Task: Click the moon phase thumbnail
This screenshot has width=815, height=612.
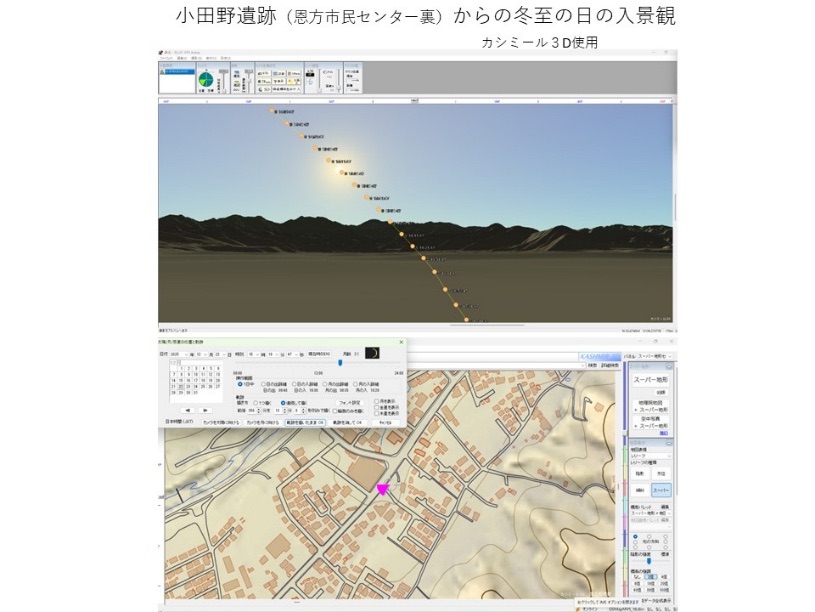Action: [373, 353]
